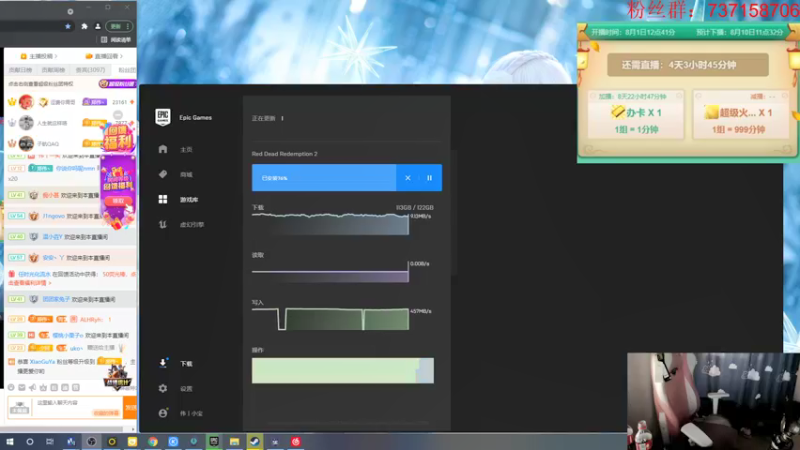Viewport: 800px width, 450px height.
Task: Click the envelope icon in chat toolbar
Action: point(21,388)
